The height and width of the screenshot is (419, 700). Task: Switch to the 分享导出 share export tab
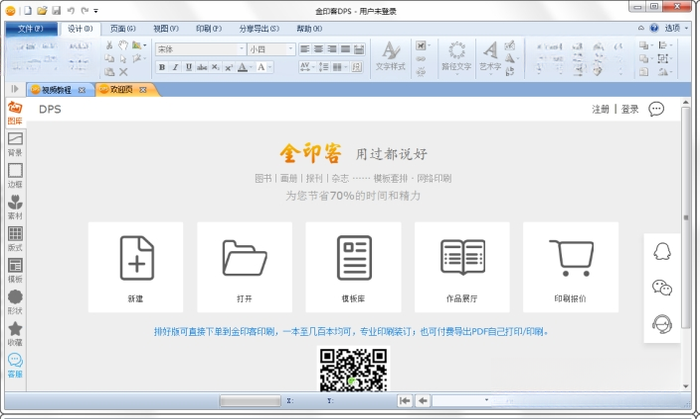pyautogui.click(x=259, y=29)
